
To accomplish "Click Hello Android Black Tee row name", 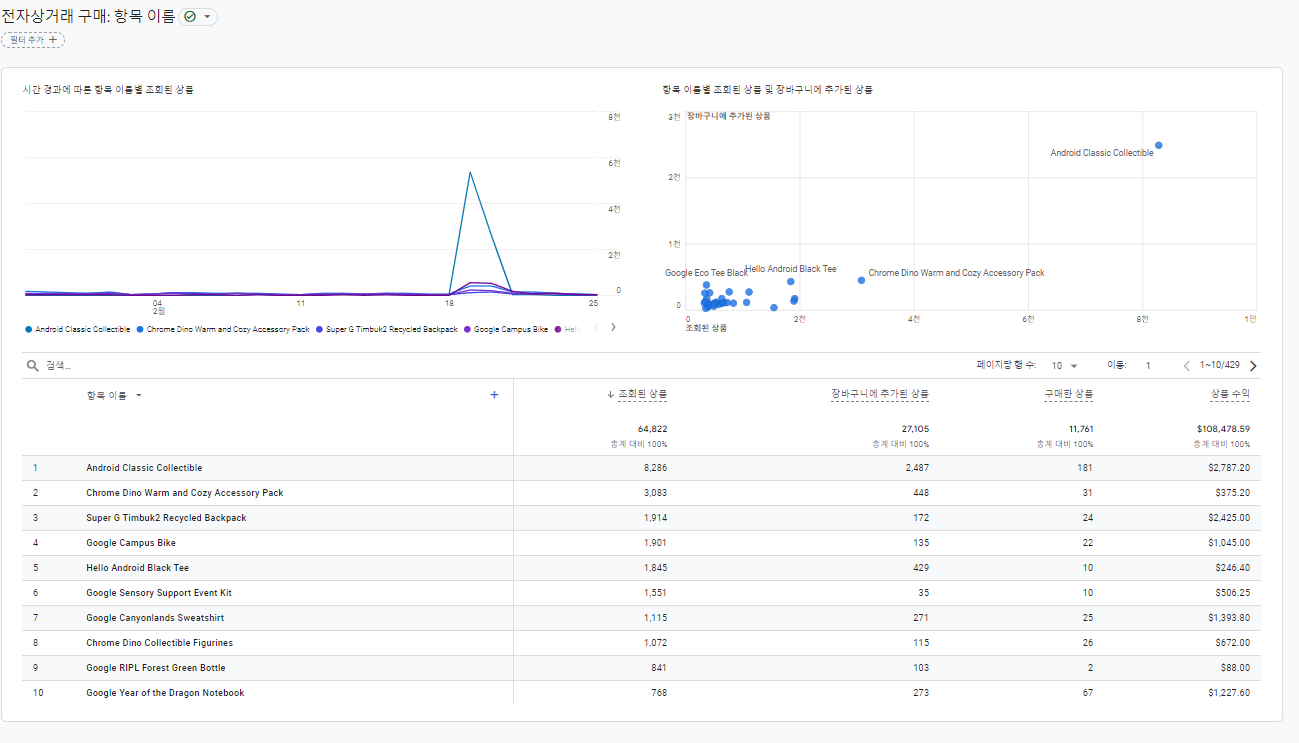I will tap(137, 568).
